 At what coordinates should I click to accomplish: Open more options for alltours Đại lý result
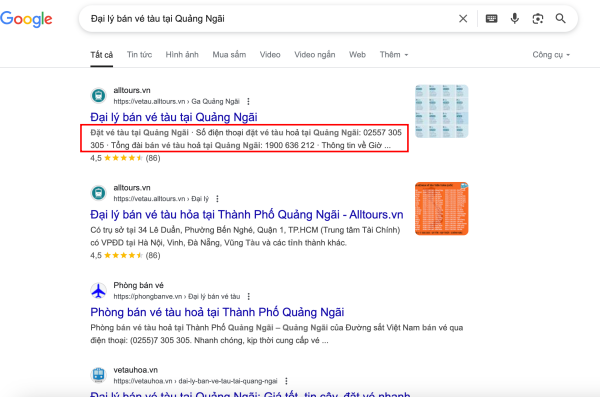(217, 199)
